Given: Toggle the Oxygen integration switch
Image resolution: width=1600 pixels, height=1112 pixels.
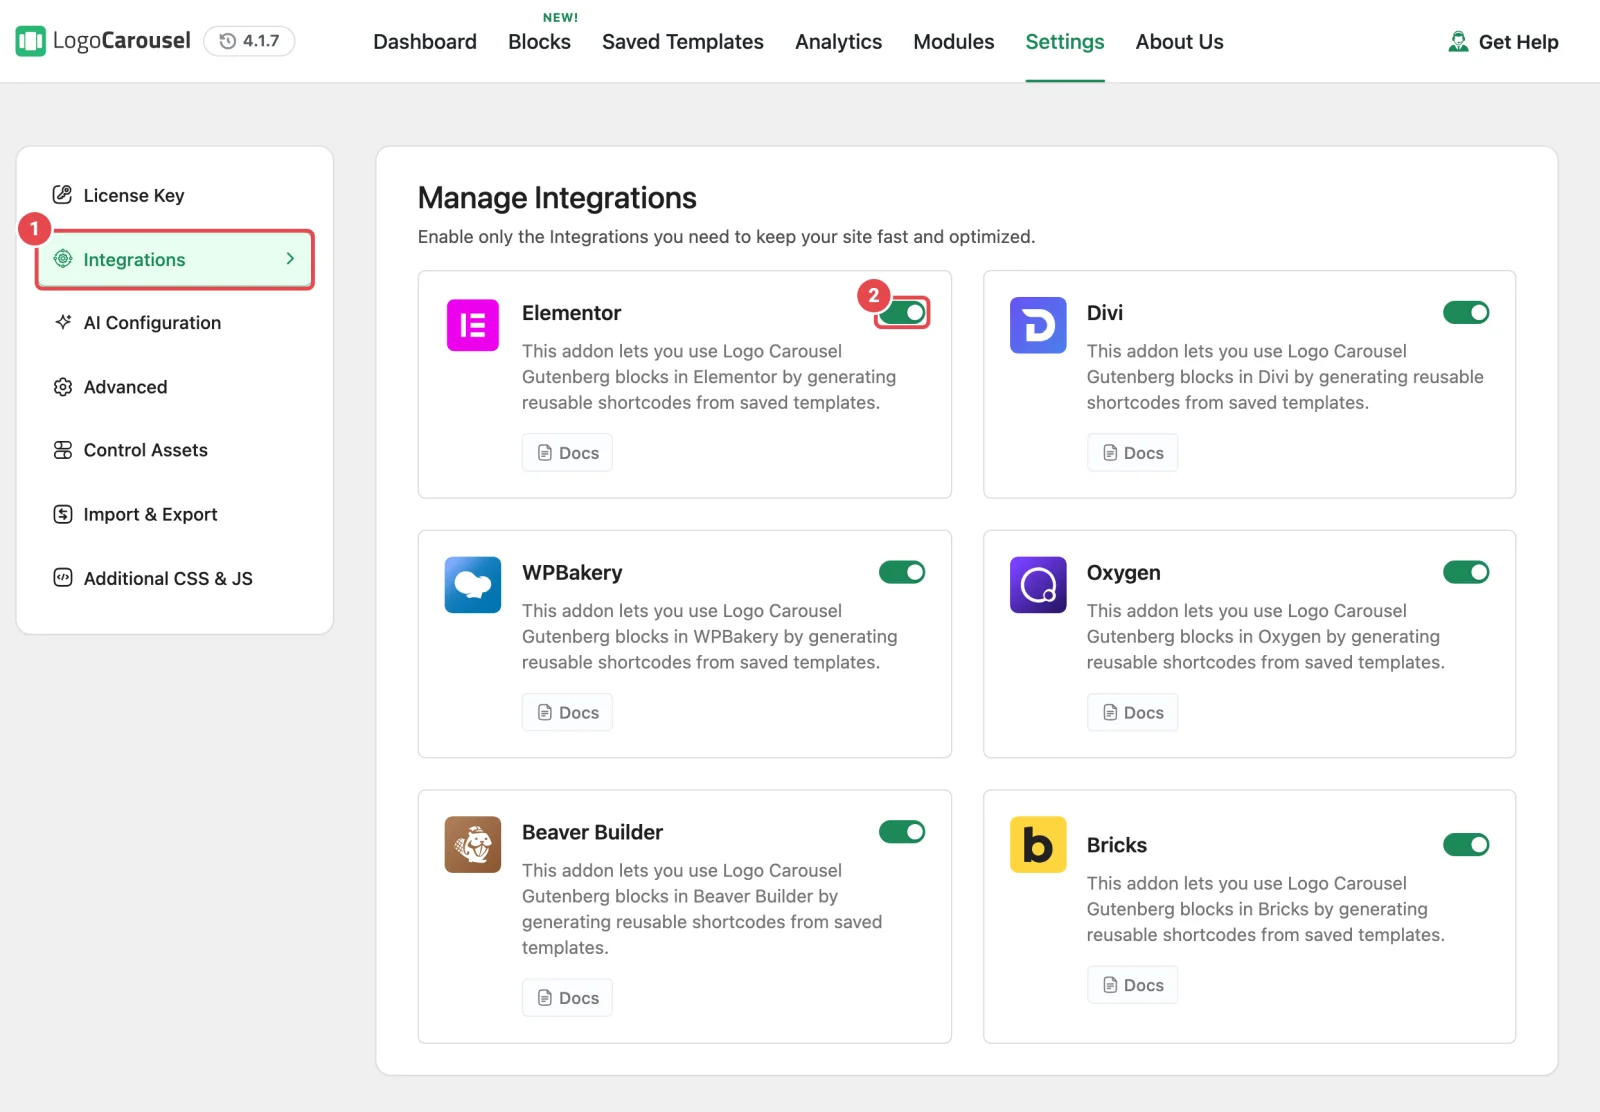Looking at the screenshot, I should [1466, 572].
